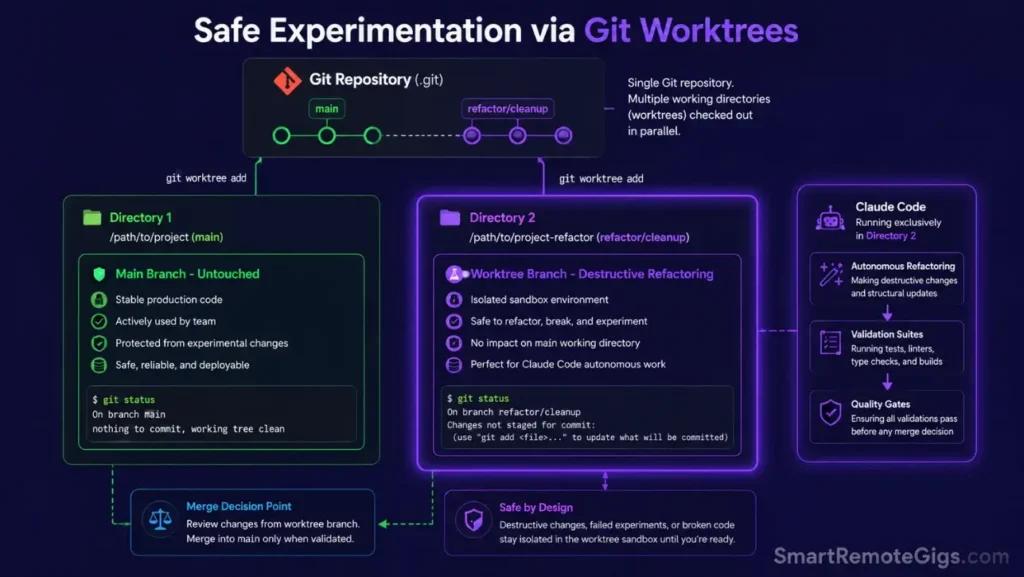Click the Merge Decision Point title
This screenshot has height=577, width=1024.
238,507
